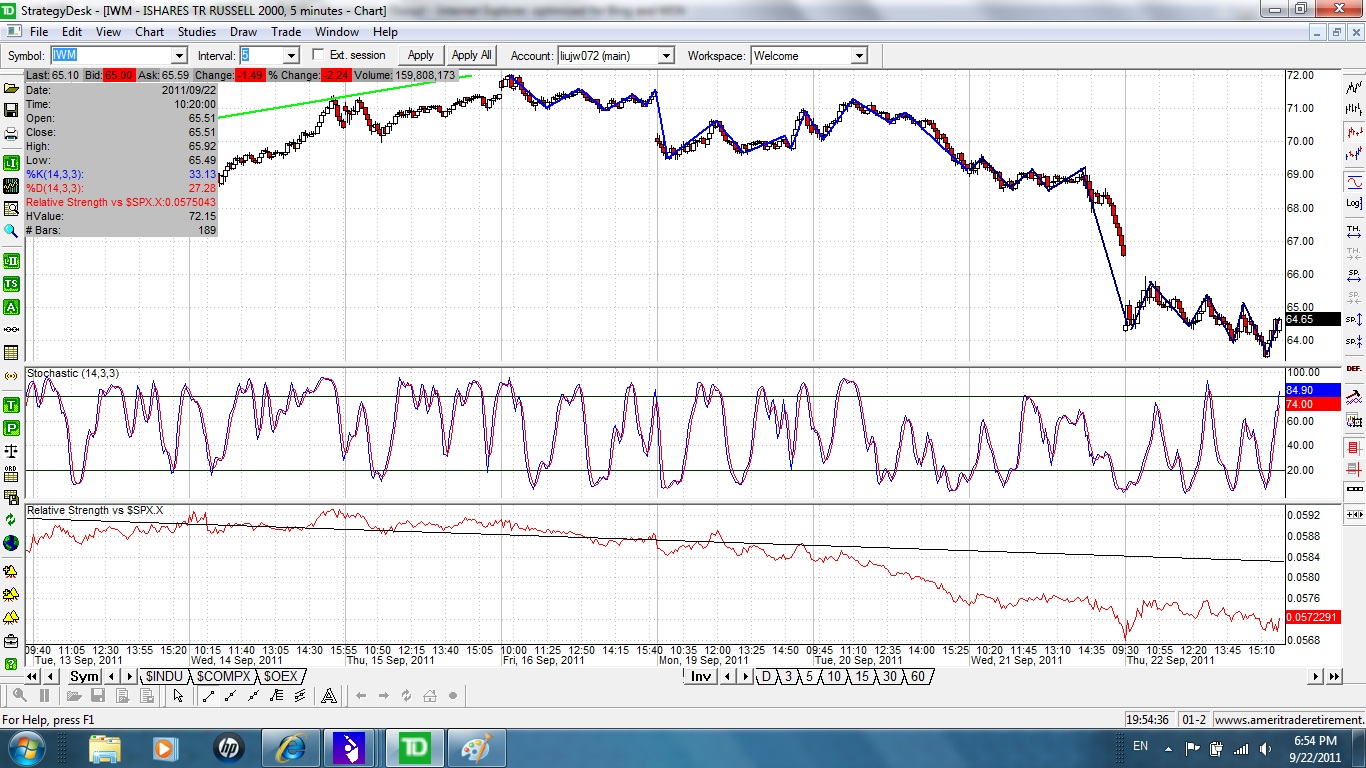Click the briefcase icon in left sidebar
This screenshot has height=768, width=1366.
11,641
